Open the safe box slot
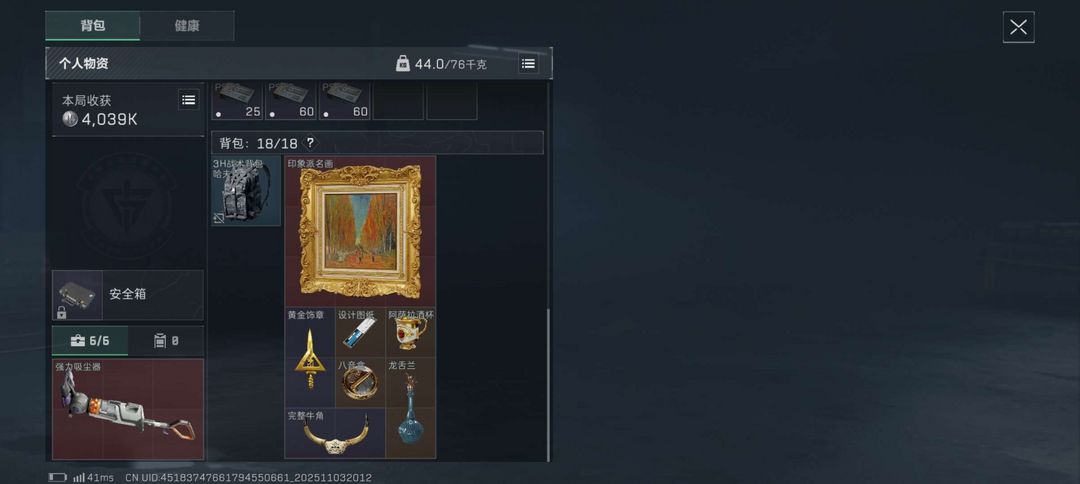This screenshot has height=484, width=1080. [127, 295]
